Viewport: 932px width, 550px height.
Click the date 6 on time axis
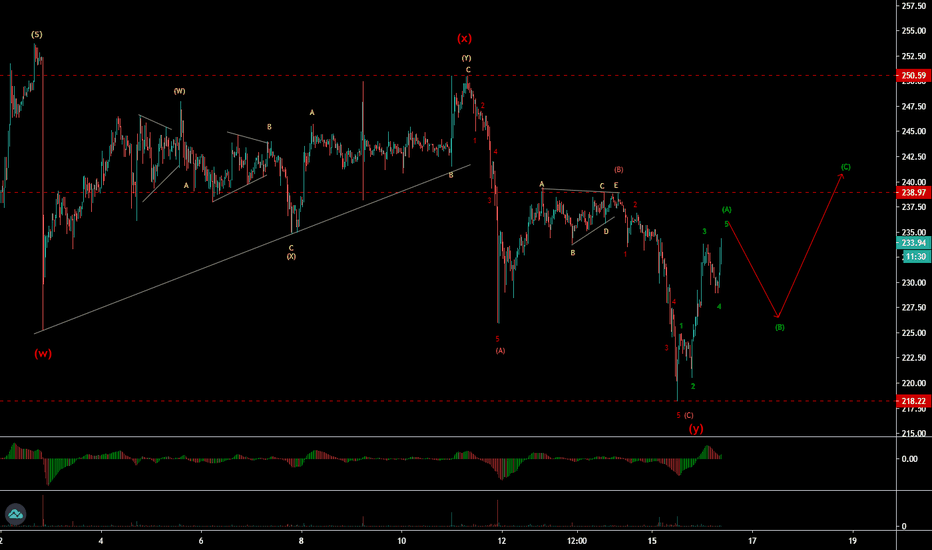[201, 541]
